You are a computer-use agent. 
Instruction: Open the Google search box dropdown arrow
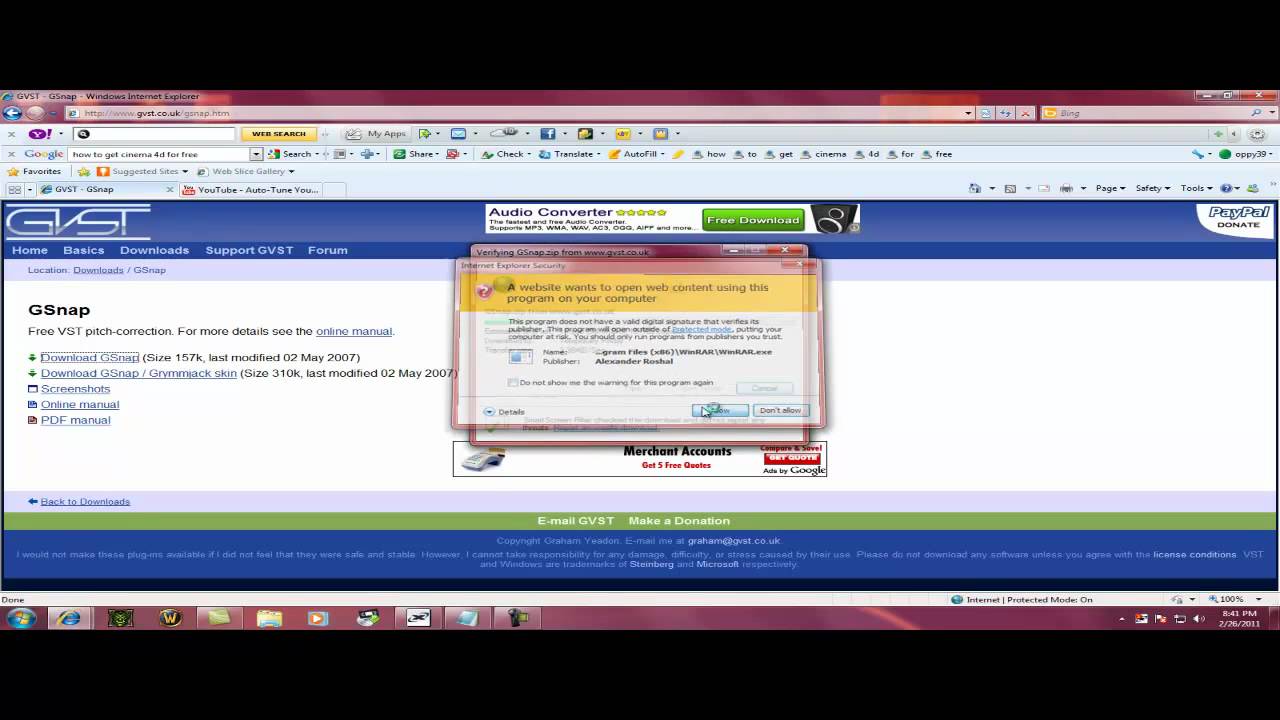click(x=256, y=154)
